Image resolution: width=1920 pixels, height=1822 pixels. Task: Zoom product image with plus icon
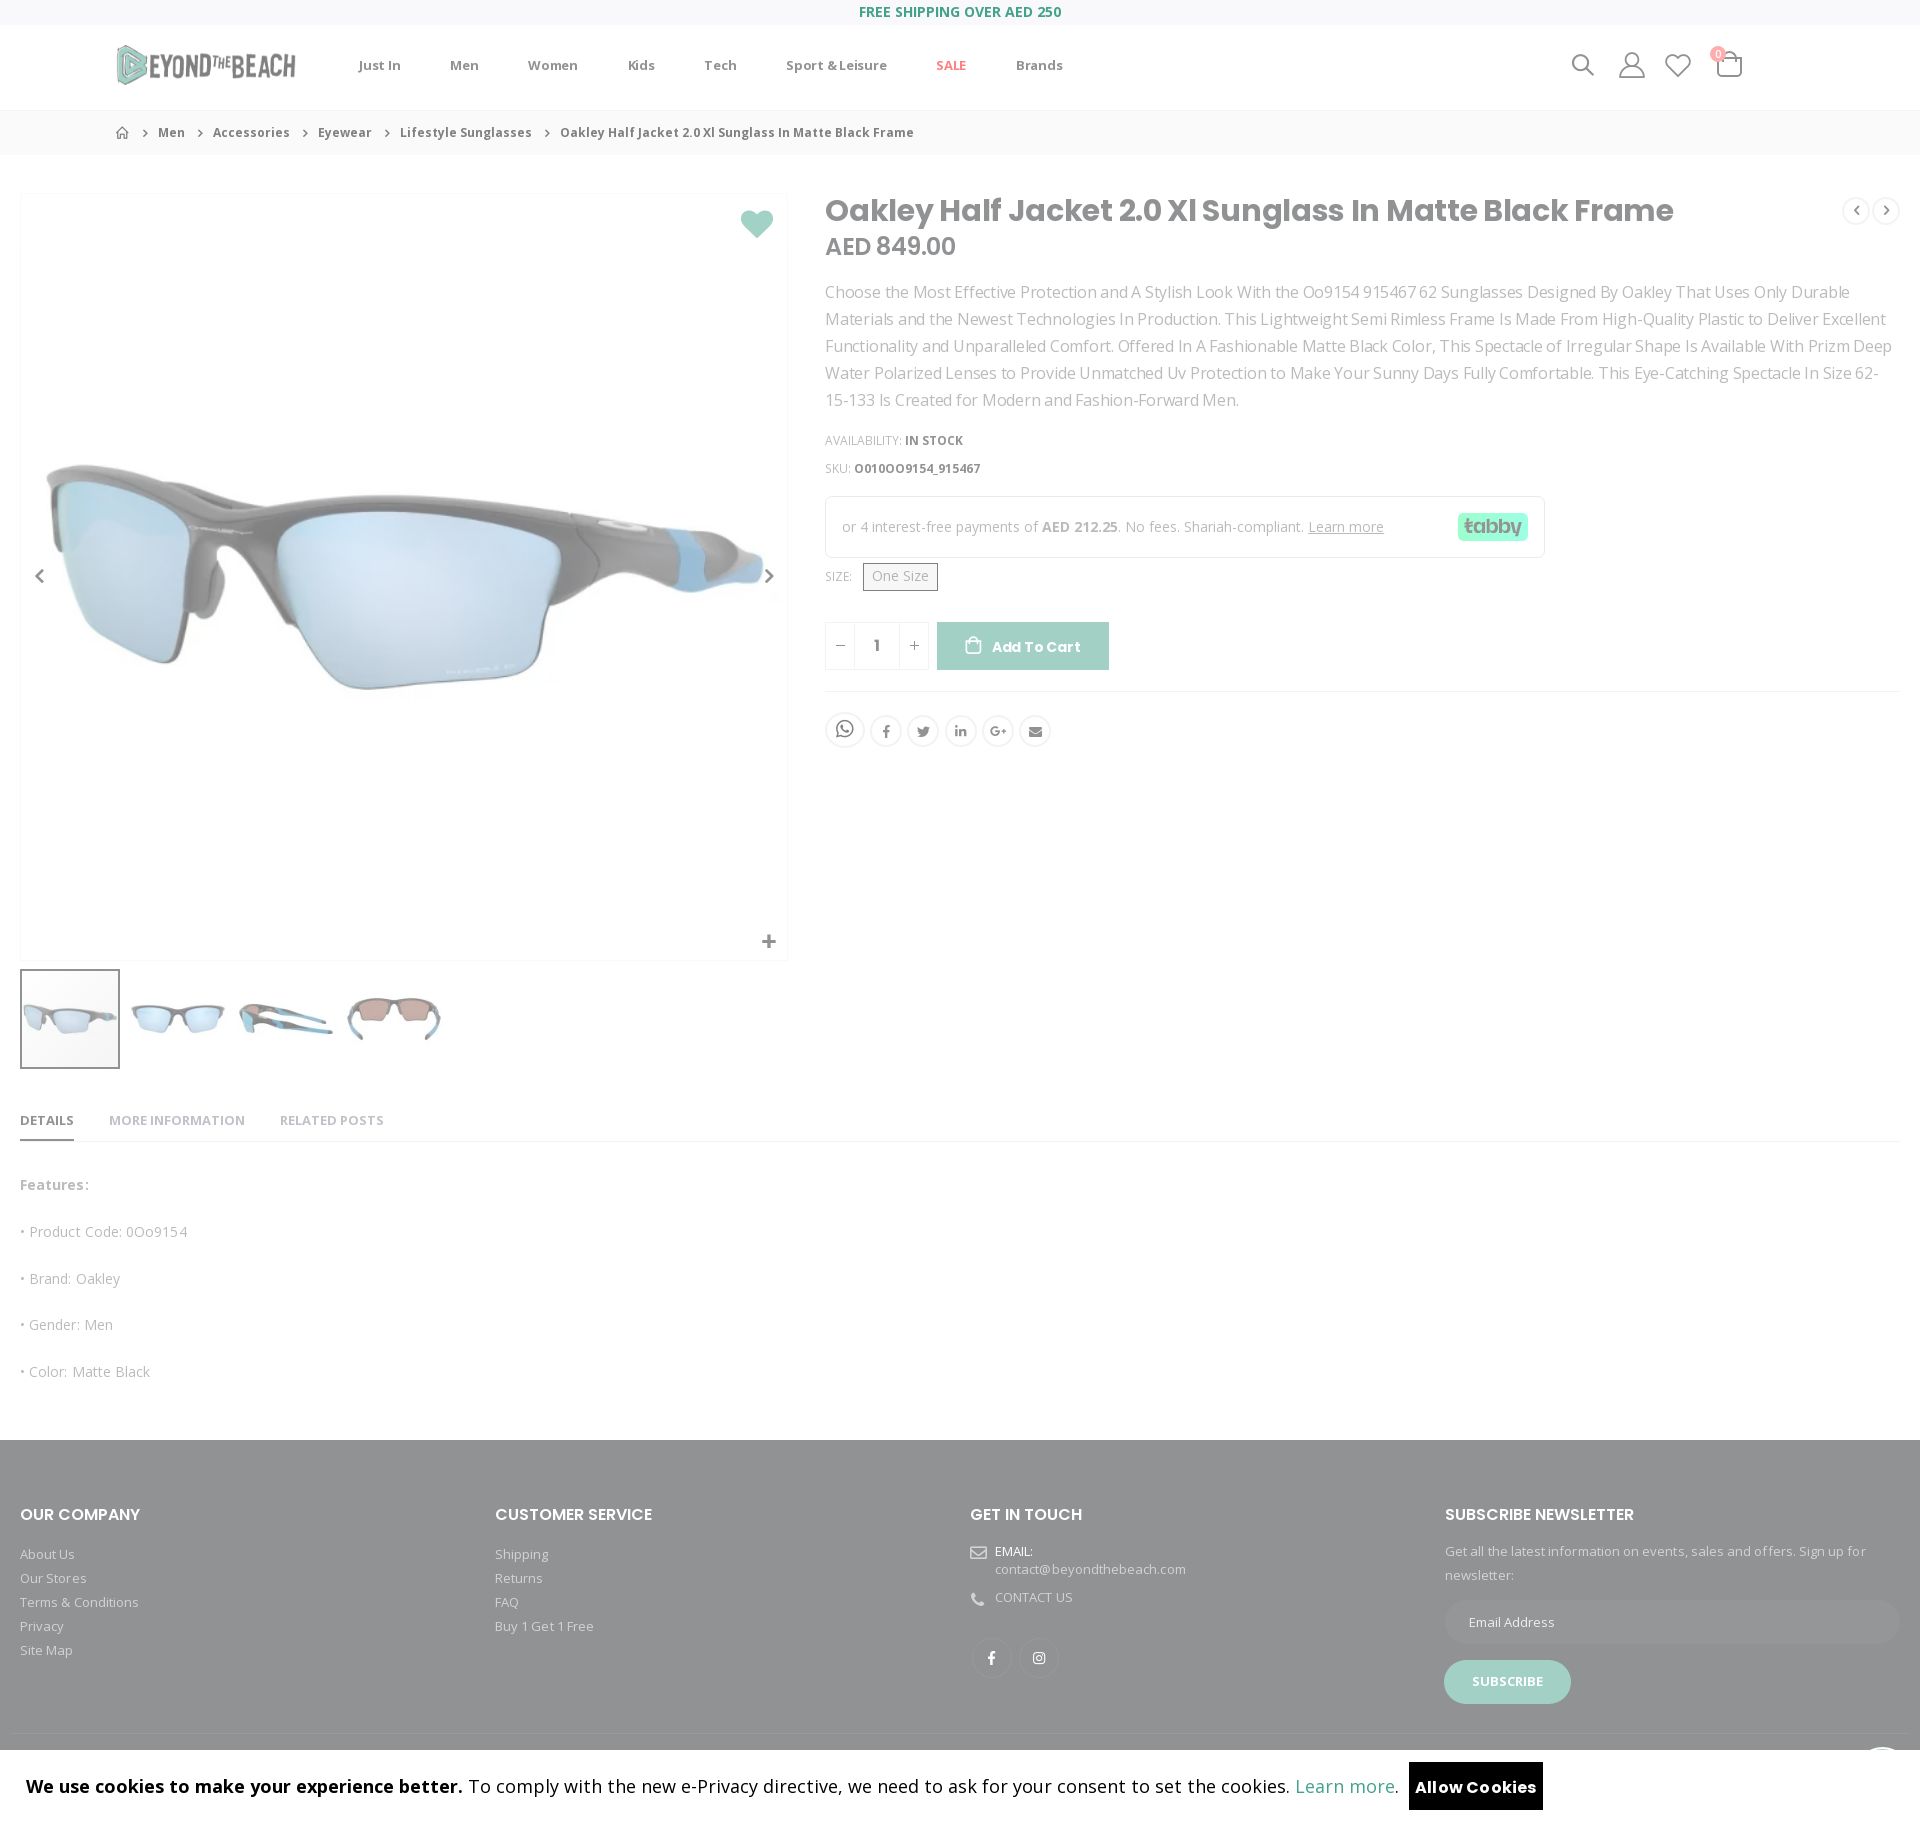click(769, 942)
